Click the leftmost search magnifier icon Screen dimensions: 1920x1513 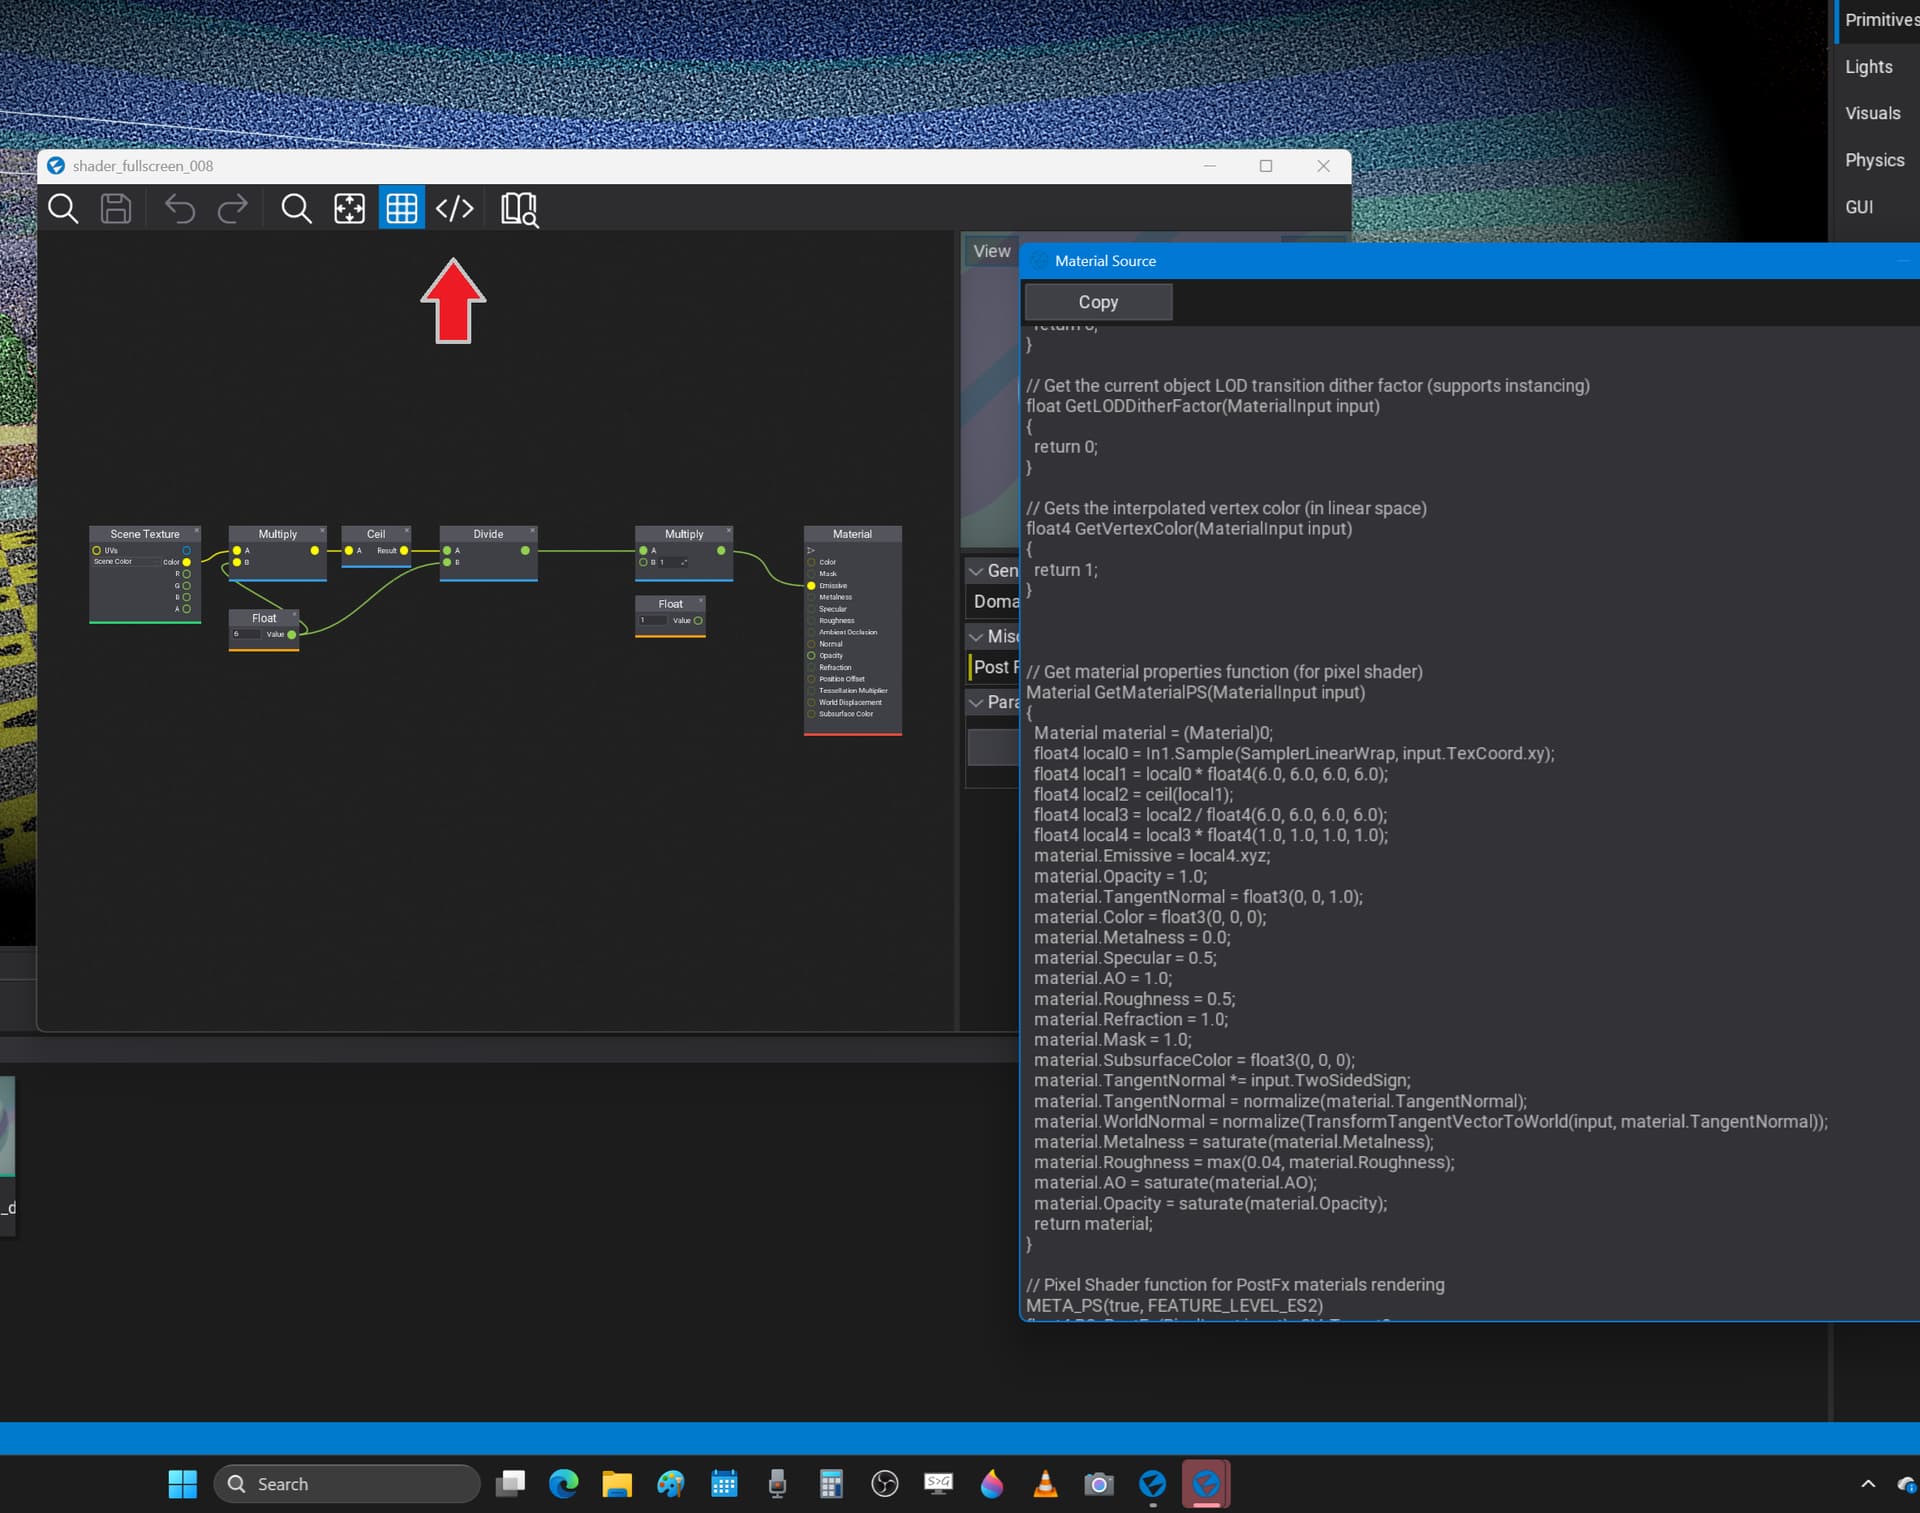tap(63, 208)
